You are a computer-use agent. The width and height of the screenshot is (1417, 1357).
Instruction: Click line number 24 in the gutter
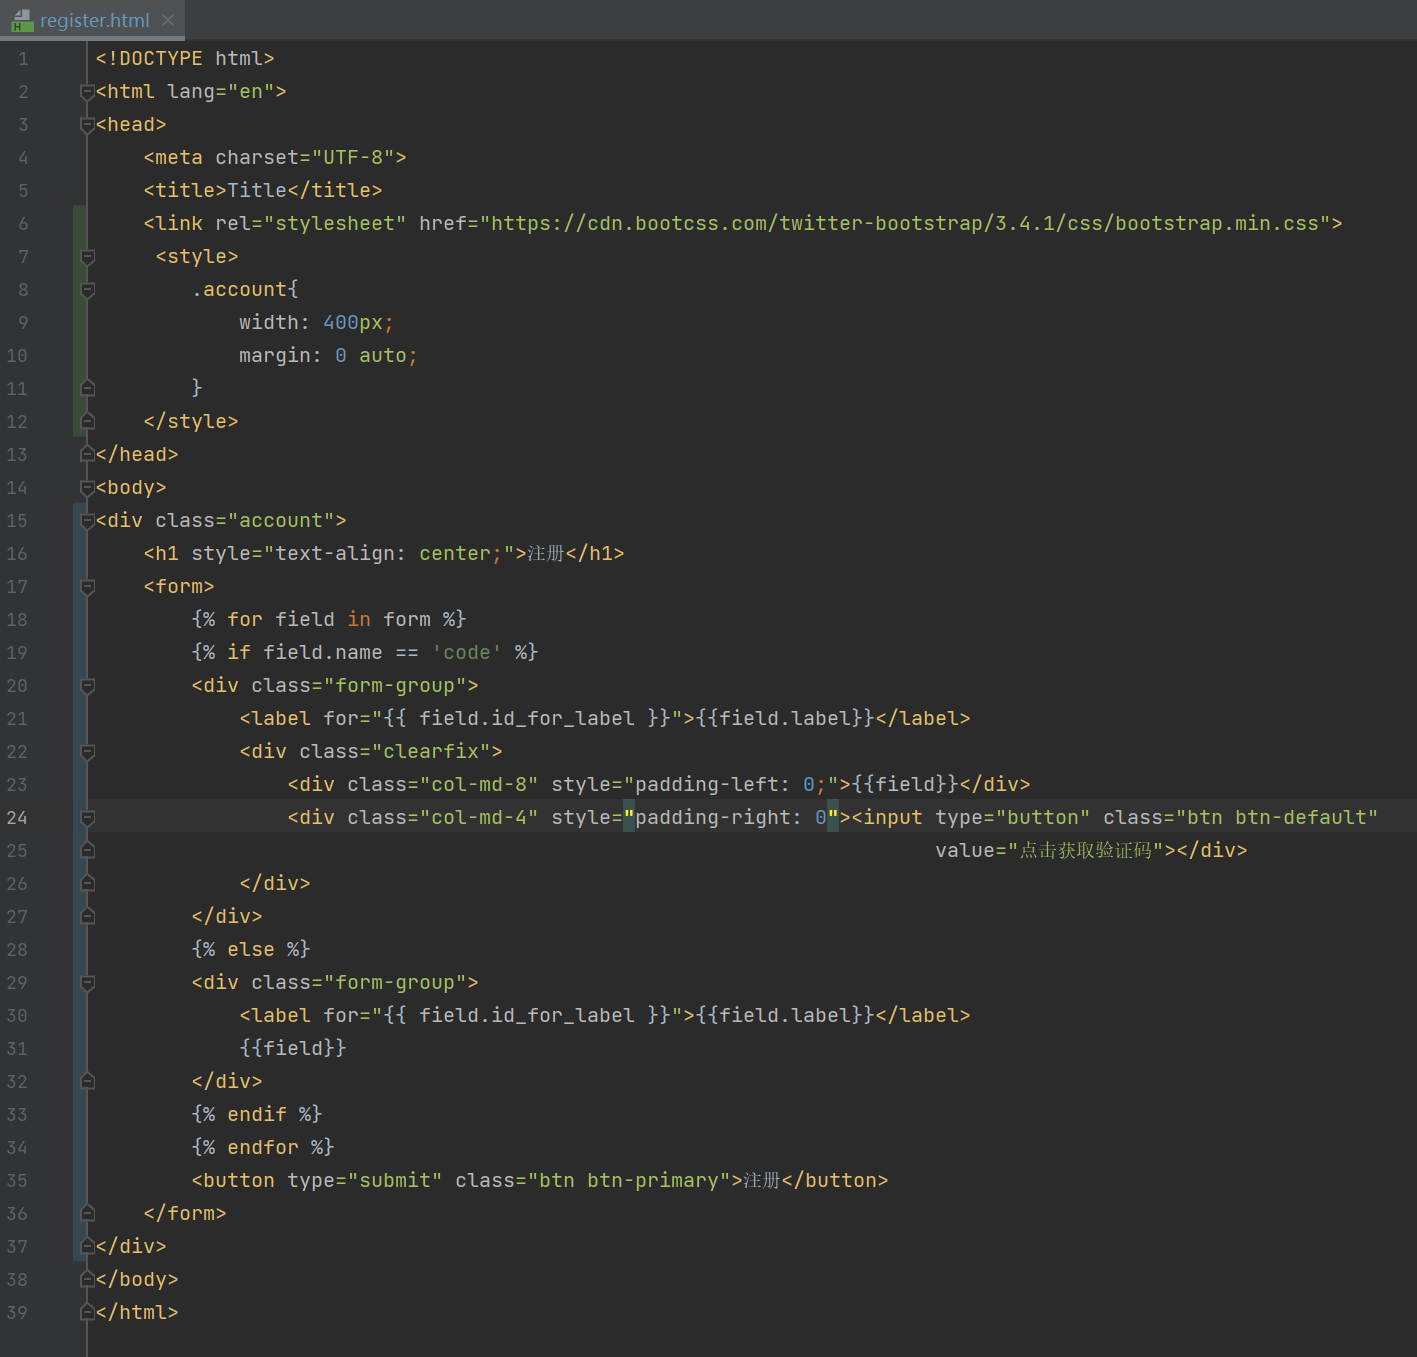[x=17, y=818]
